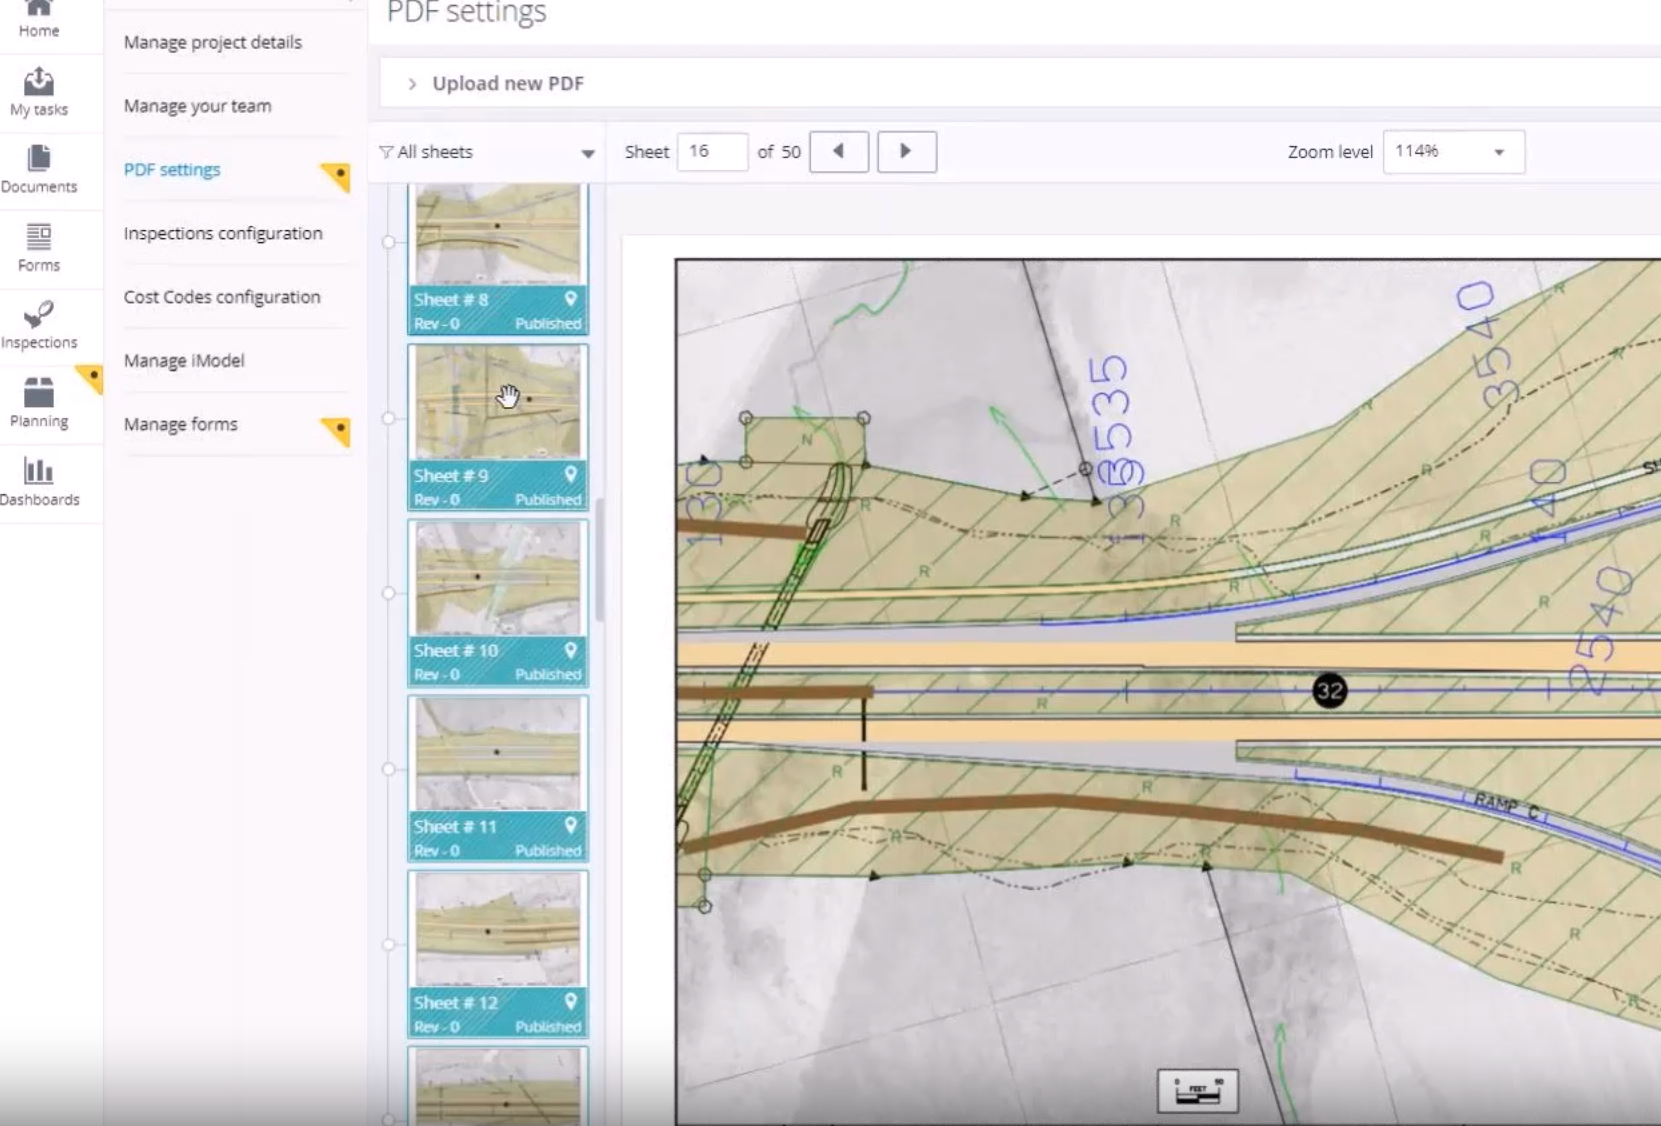The height and width of the screenshot is (1126, 1661).
Task: Select radio circle beside Sheet # 11
Action: pyautogui.click(x=389, y=769)
